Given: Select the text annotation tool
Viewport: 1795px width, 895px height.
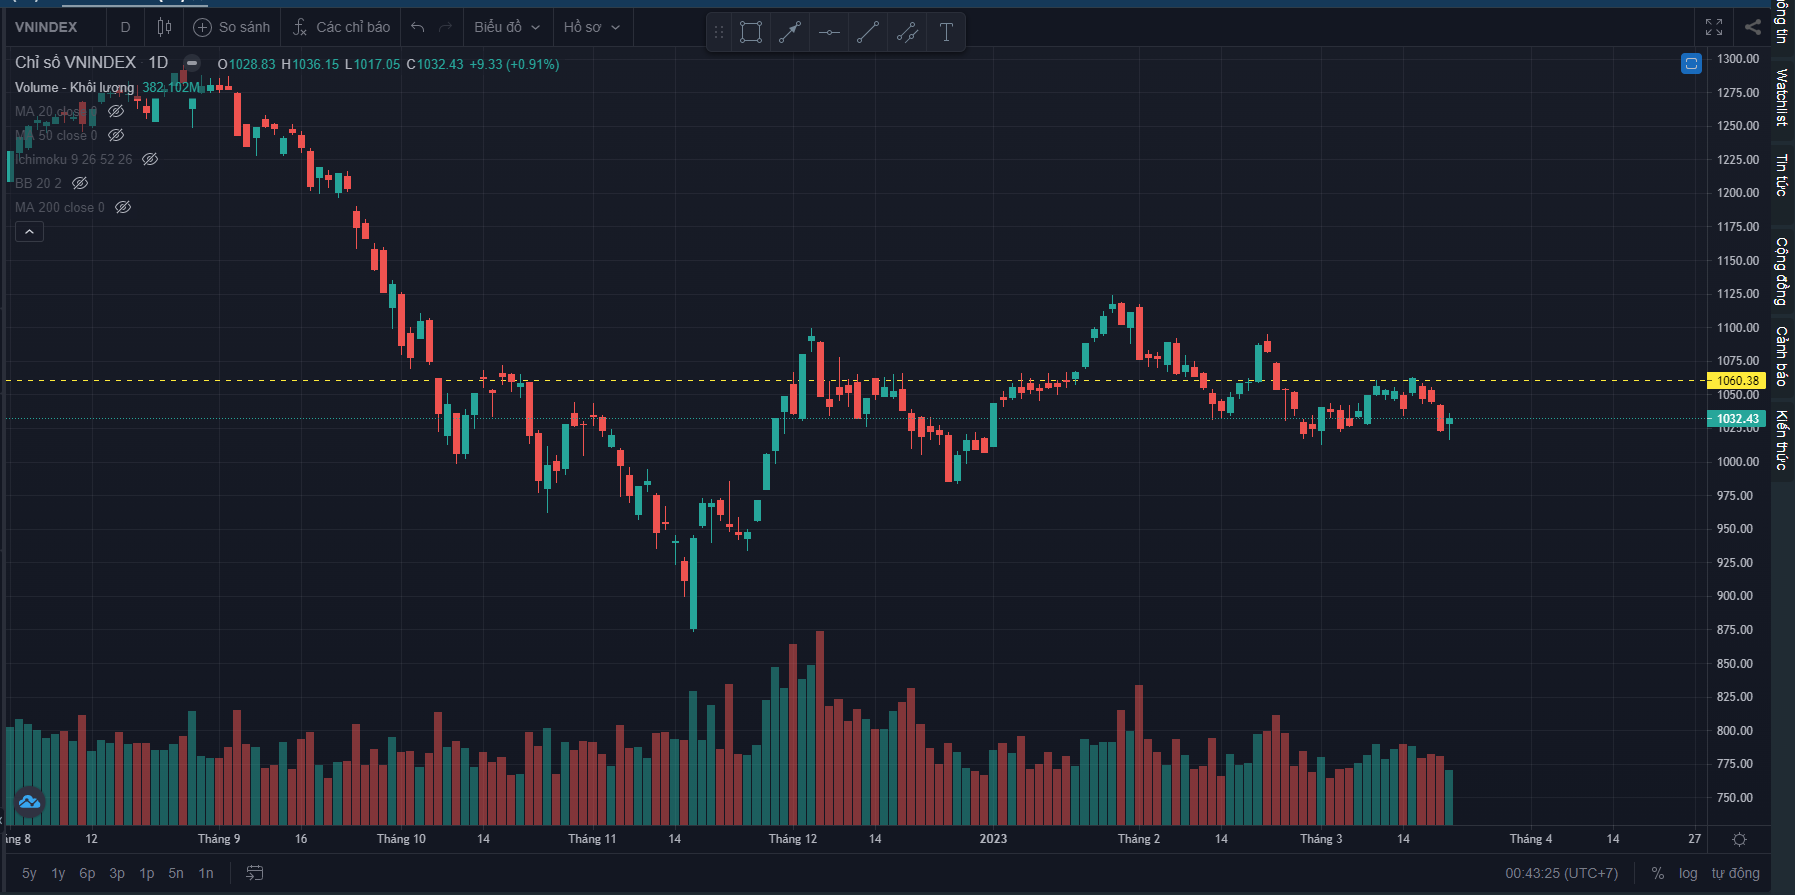Looking at the screenshot, I should point(946,32).
